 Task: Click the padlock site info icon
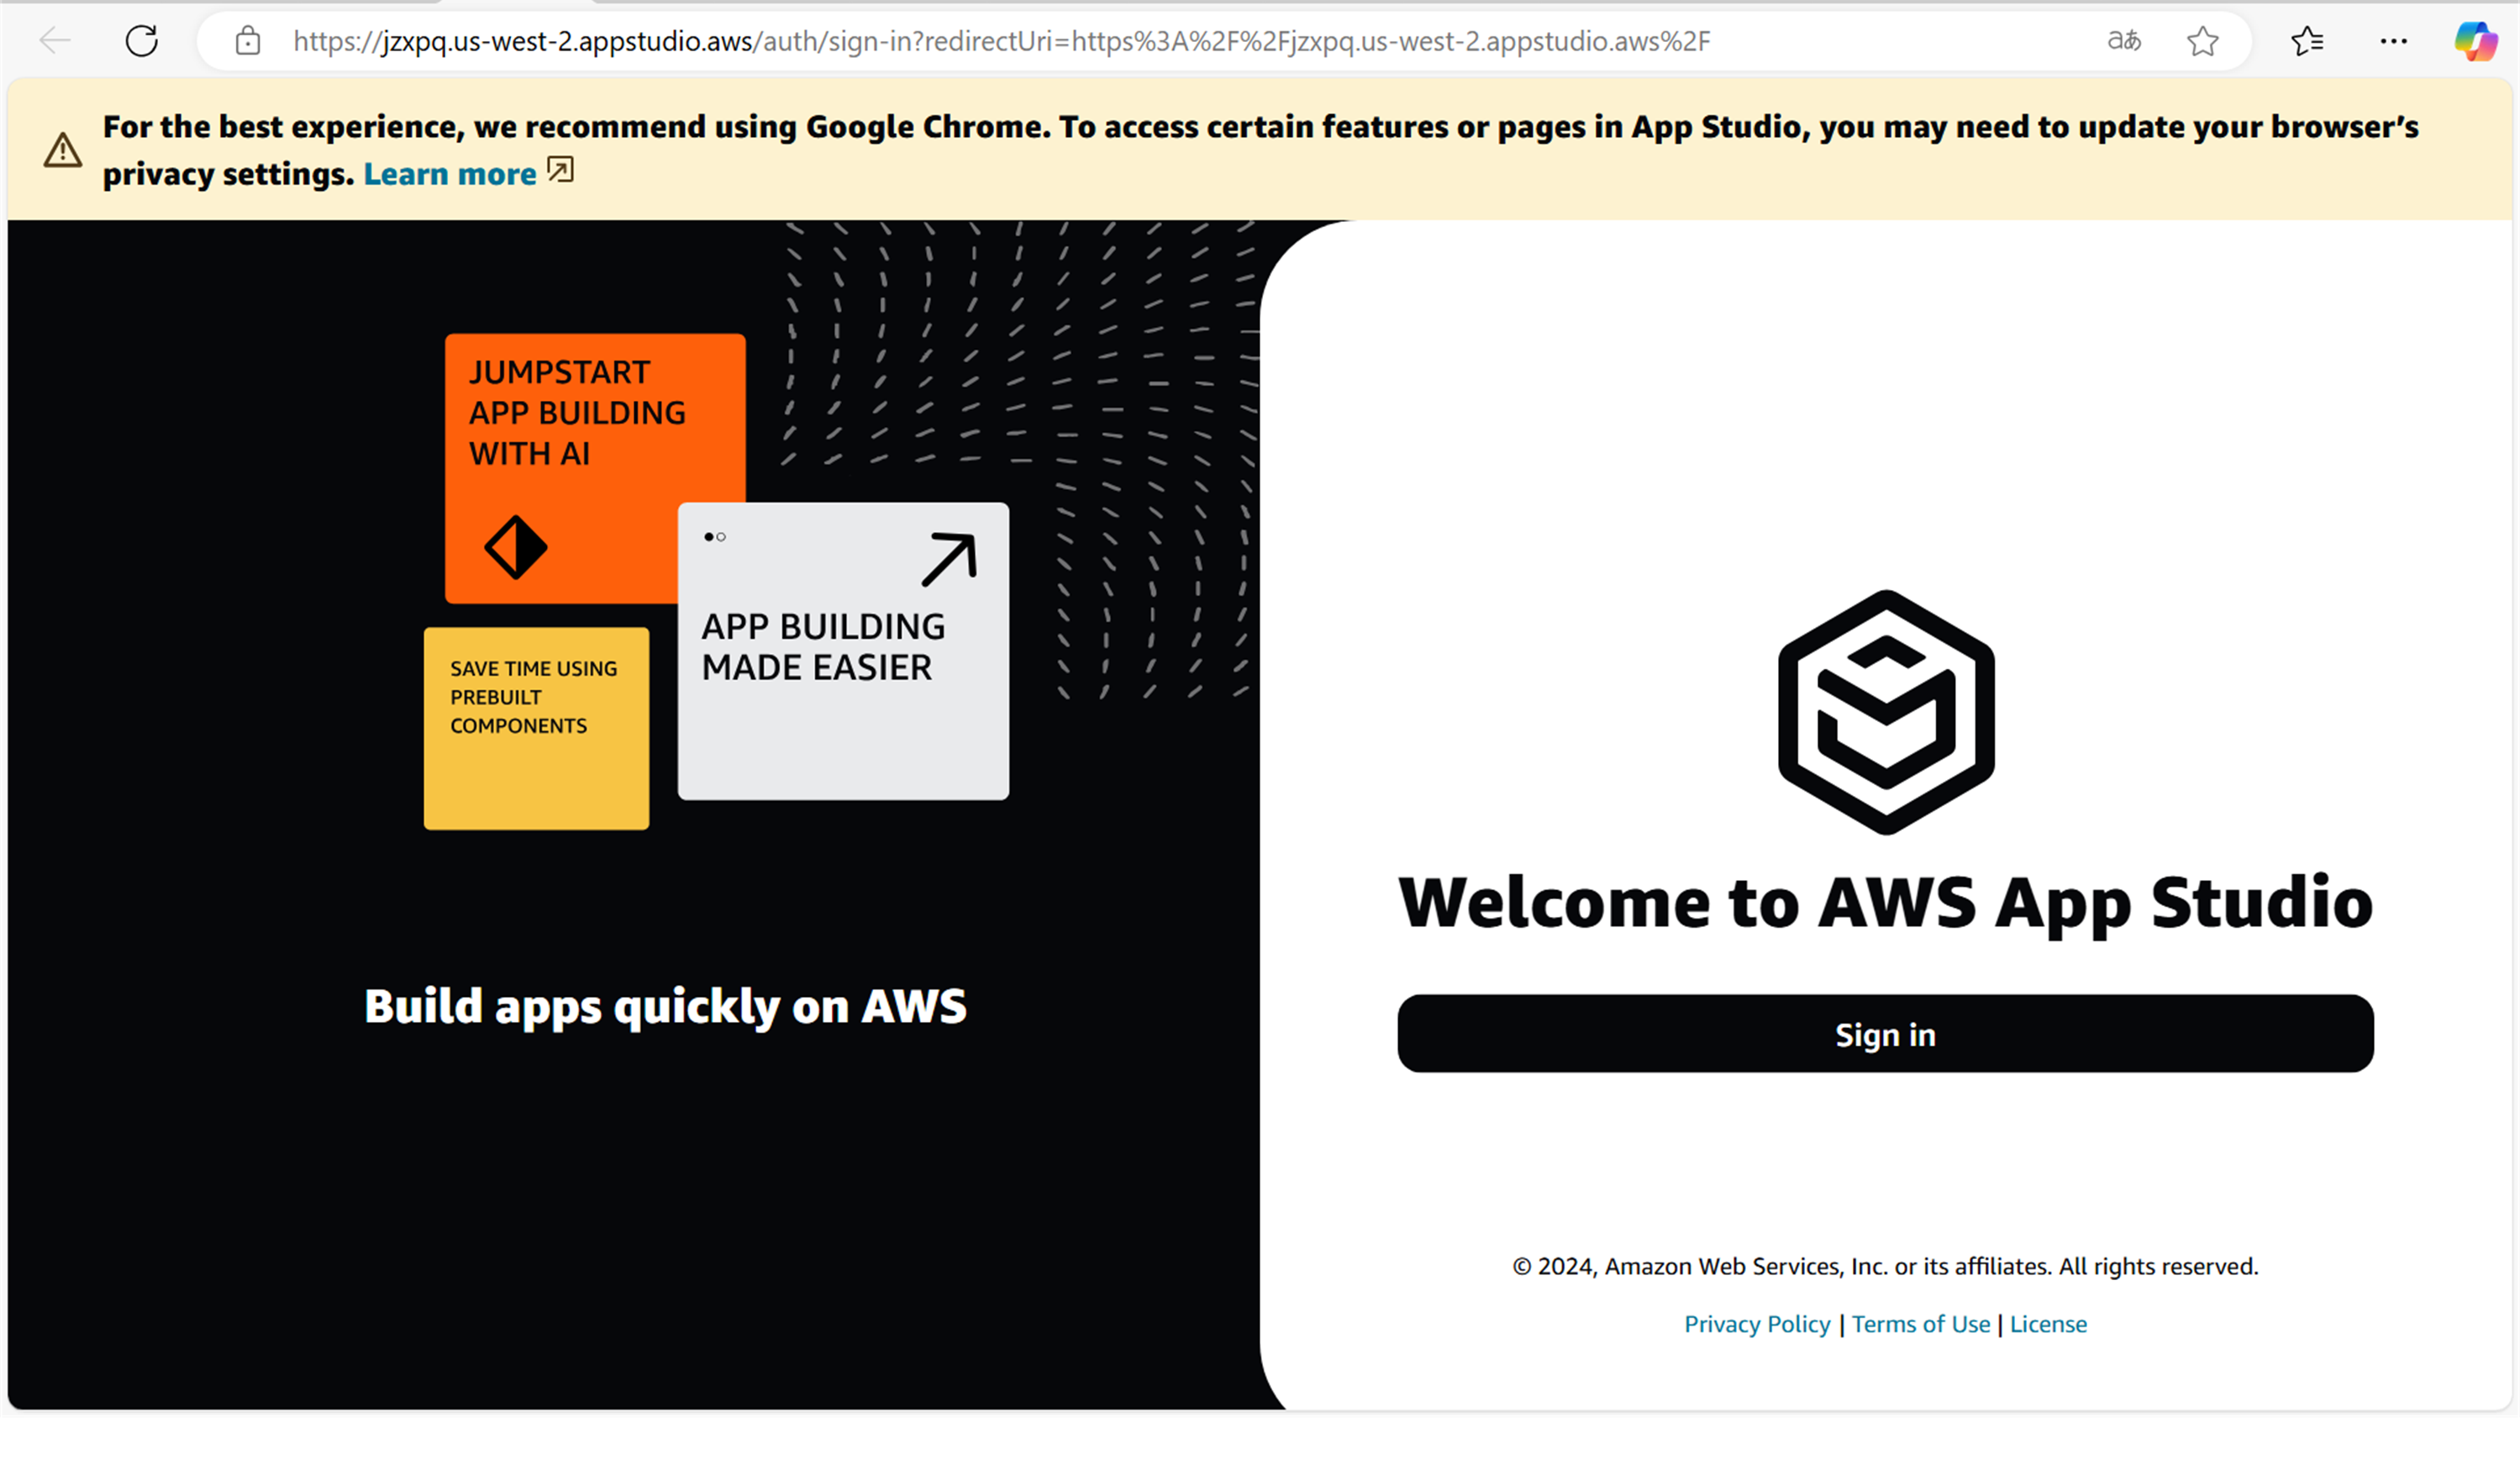click(247, 41)
